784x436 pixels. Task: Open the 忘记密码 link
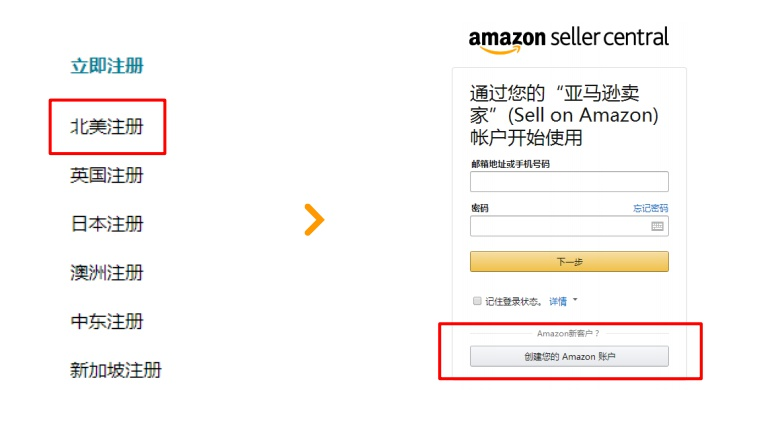coord(650,208)
